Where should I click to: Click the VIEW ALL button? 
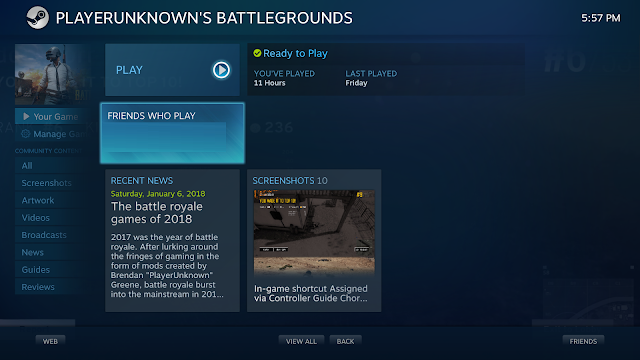pos(301,341)
